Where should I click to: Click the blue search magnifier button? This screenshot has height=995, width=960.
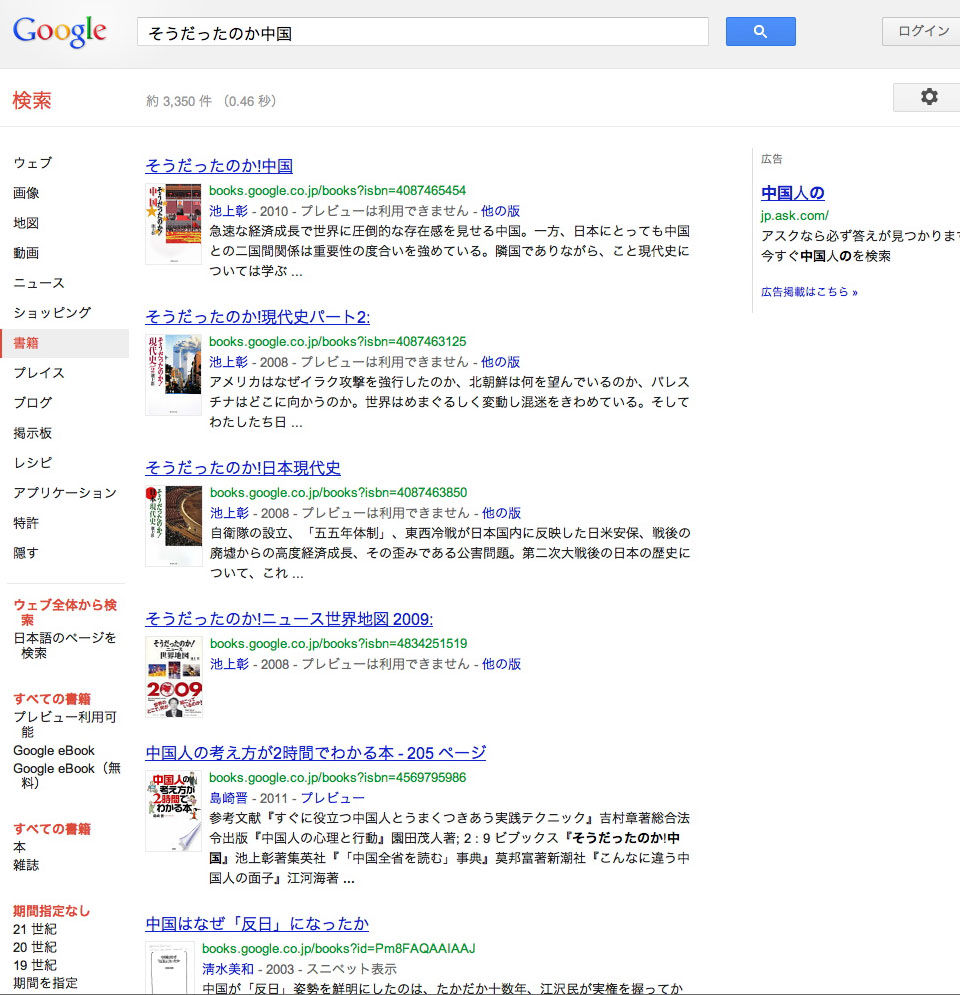tap(760, 31)
